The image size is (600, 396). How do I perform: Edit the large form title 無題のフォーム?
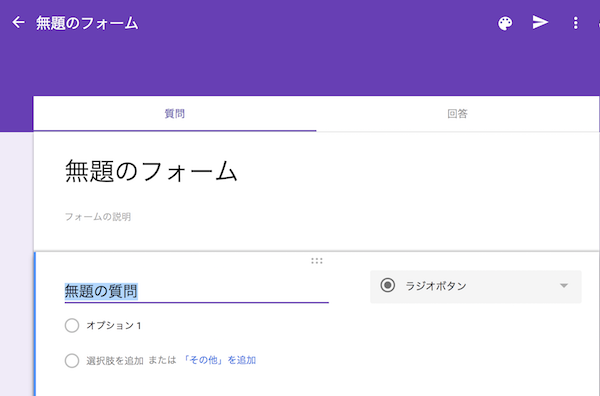click(151, 171)
